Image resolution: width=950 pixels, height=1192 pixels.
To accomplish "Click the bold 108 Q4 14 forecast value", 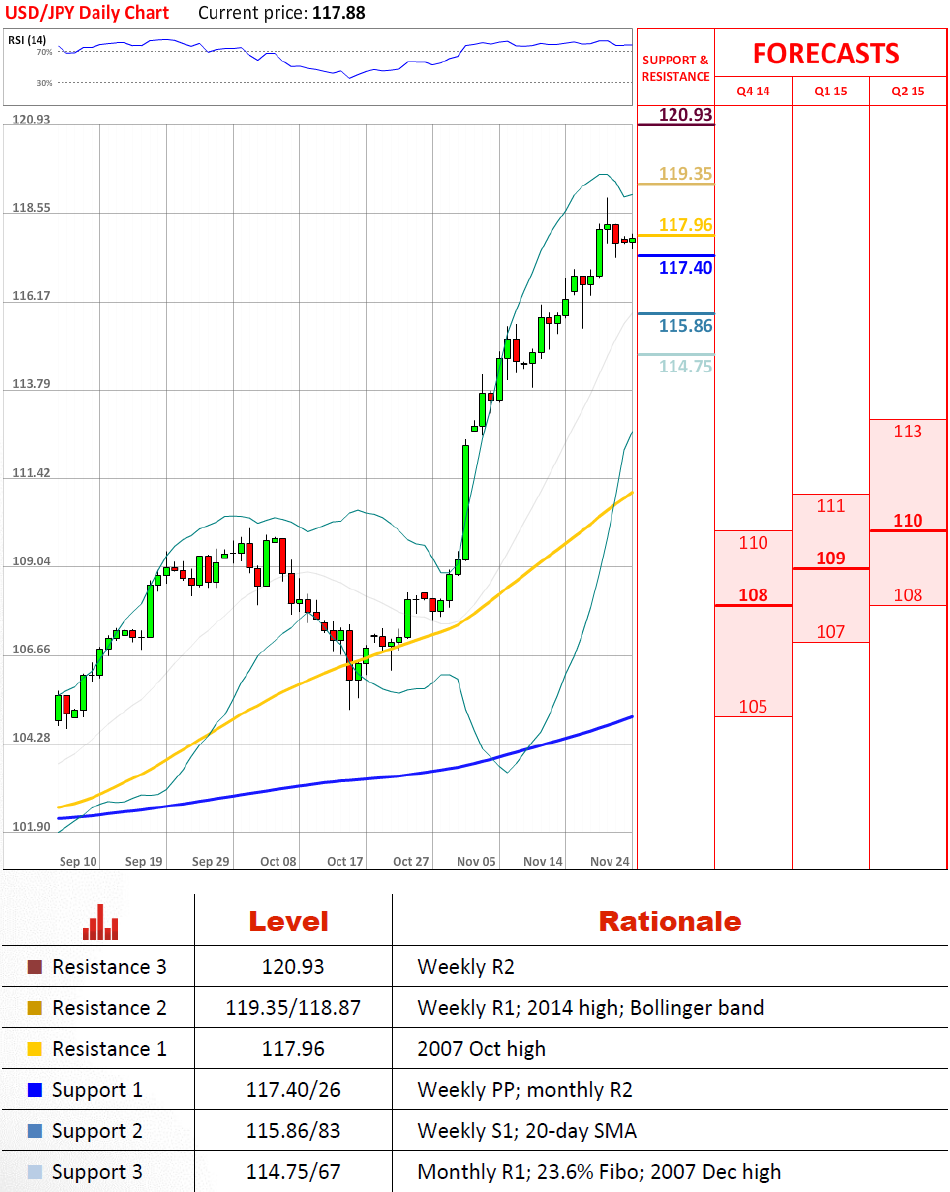I will [x=753, y=595].
